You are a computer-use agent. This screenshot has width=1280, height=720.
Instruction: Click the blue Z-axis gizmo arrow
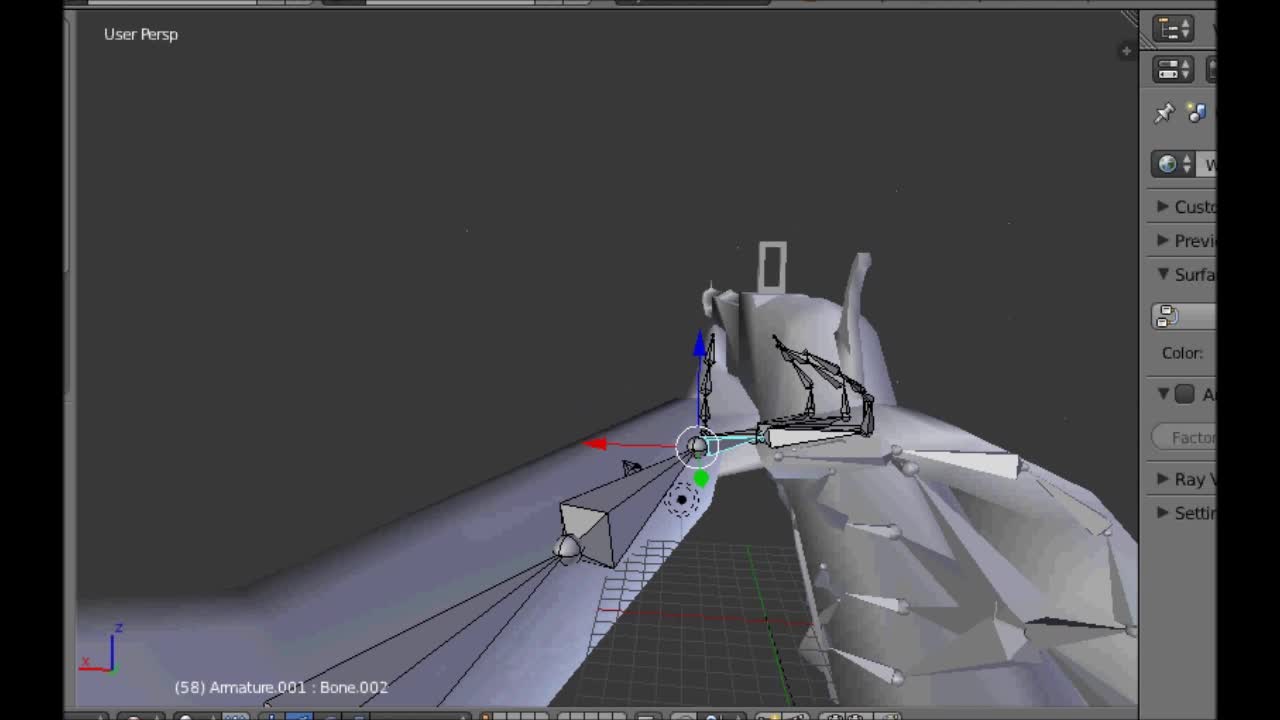click(699, 344)
